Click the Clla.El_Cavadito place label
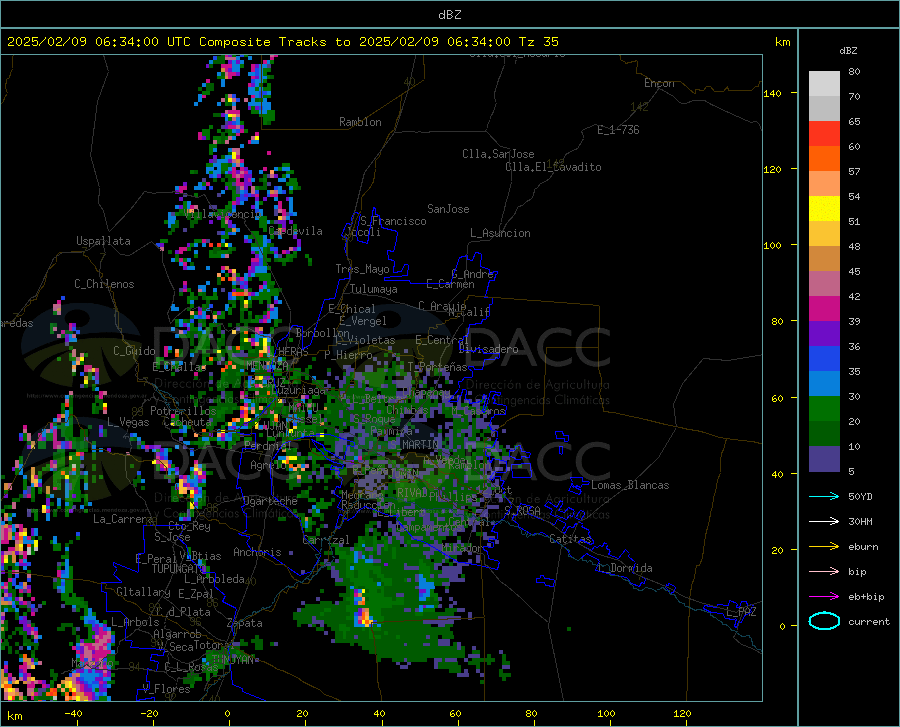This screenshot has height=727, width=900. click(x=553, y=167)
